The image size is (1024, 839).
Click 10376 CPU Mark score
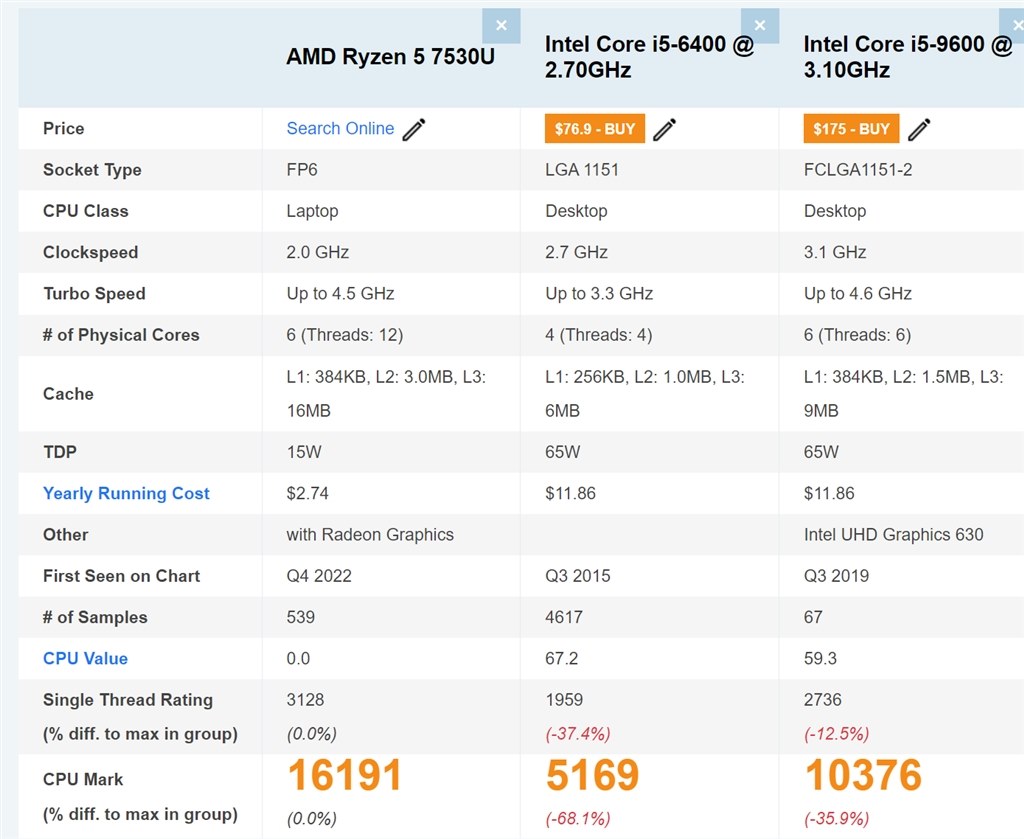coord(863,775)
